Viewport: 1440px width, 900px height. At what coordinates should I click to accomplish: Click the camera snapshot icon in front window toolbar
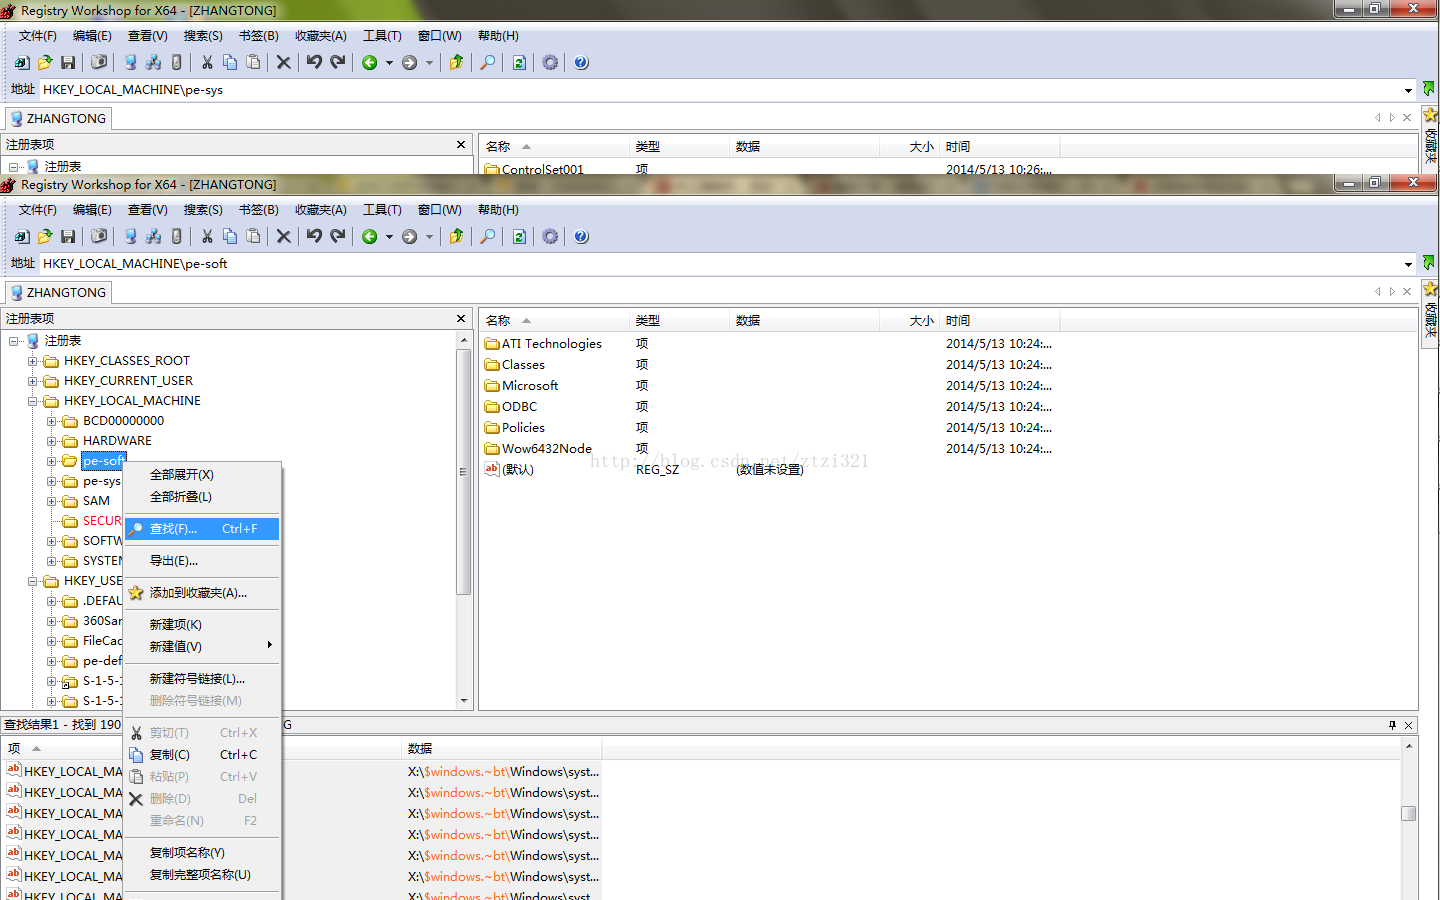point(99,236)
